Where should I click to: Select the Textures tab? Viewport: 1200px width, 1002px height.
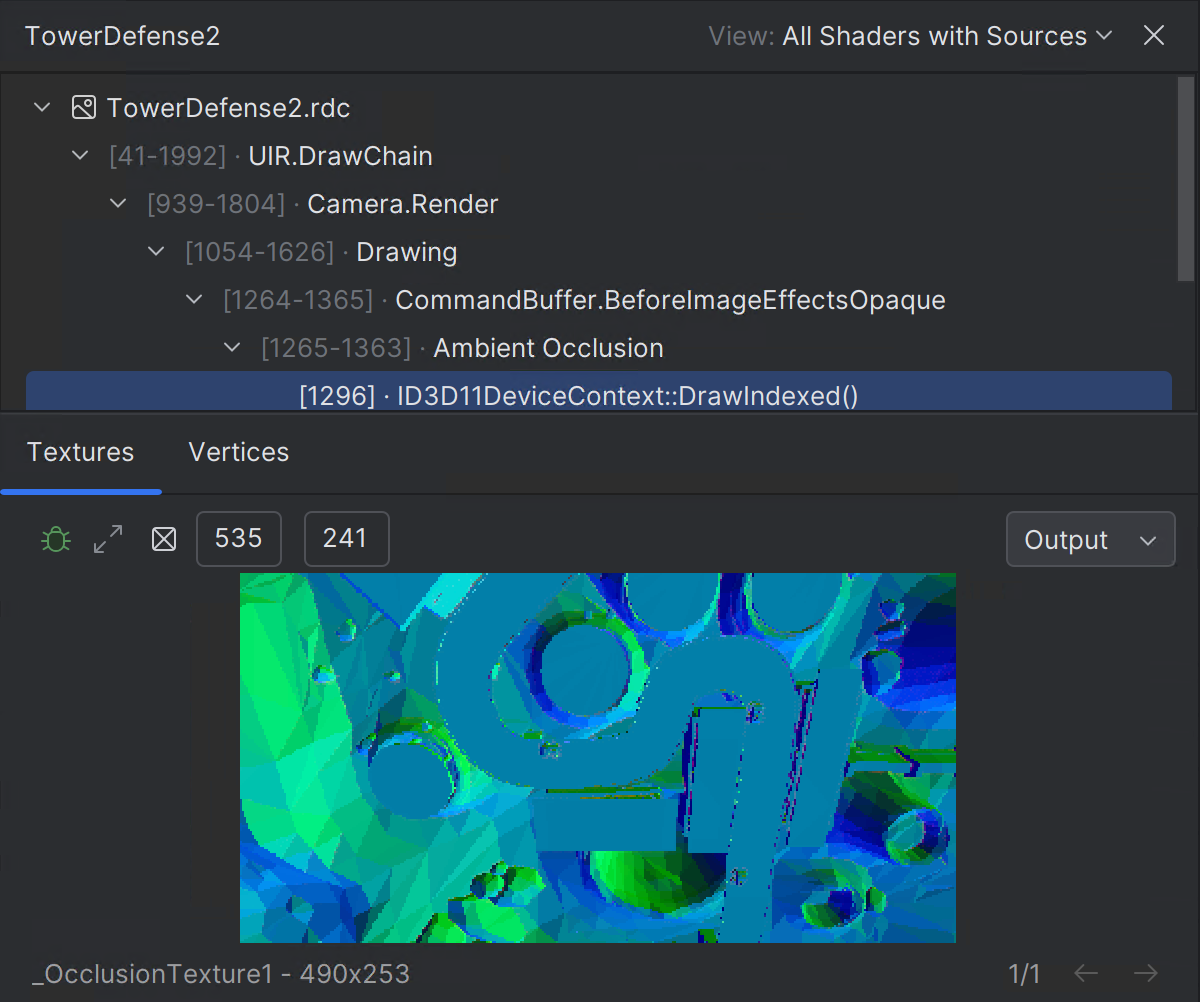tap(80, 452)
